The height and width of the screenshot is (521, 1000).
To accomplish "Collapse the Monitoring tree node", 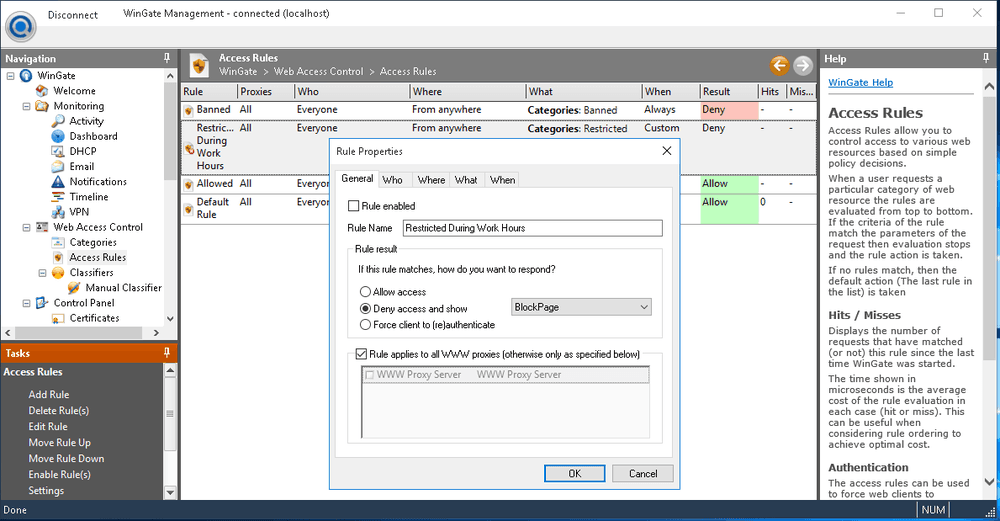I will [26, 106].
